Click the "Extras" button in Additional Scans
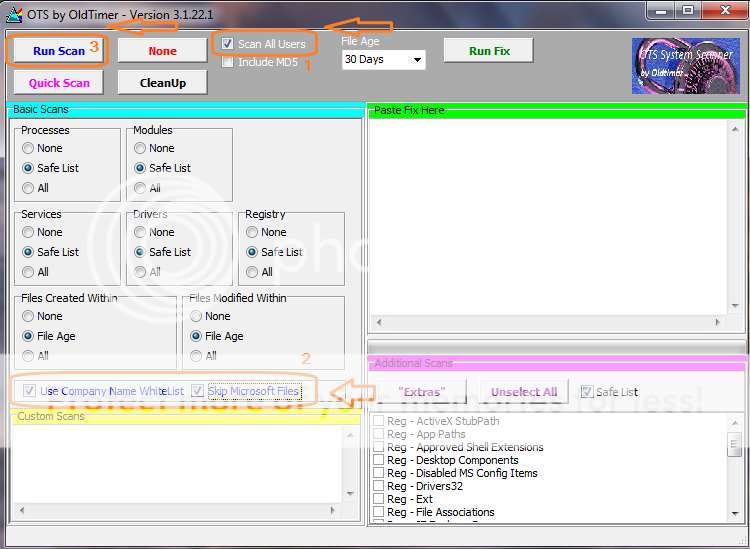 [x=421, y=392]
